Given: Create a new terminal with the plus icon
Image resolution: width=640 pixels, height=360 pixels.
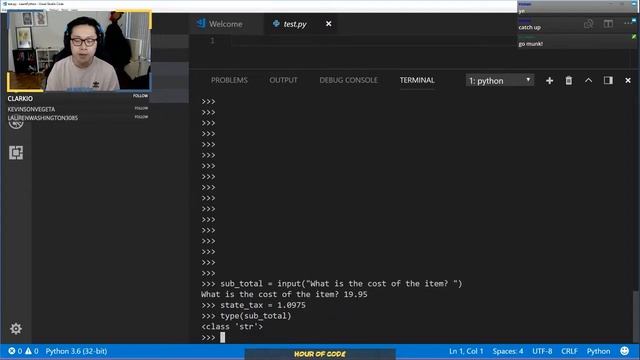Looking at the screenshot, I should (549, 81).
